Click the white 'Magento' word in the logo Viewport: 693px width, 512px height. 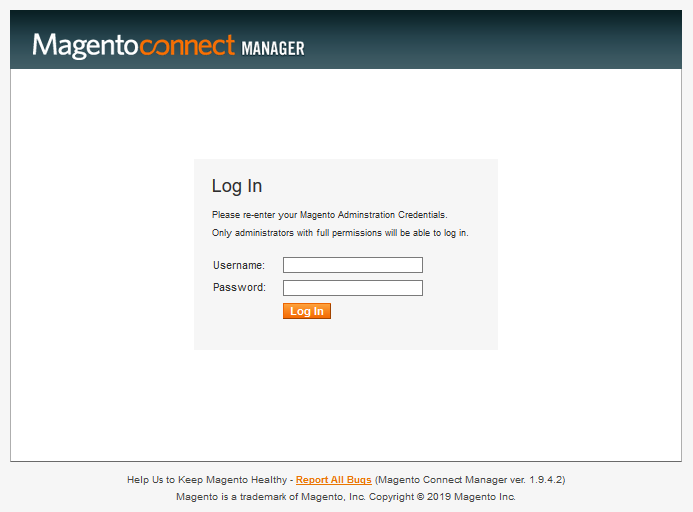86,46
